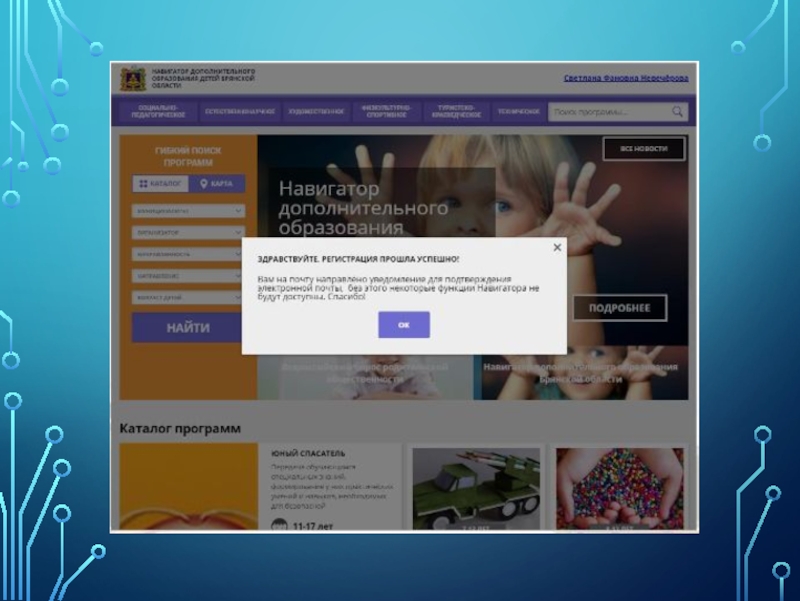Open the Художественное menu item

[316, 111]
